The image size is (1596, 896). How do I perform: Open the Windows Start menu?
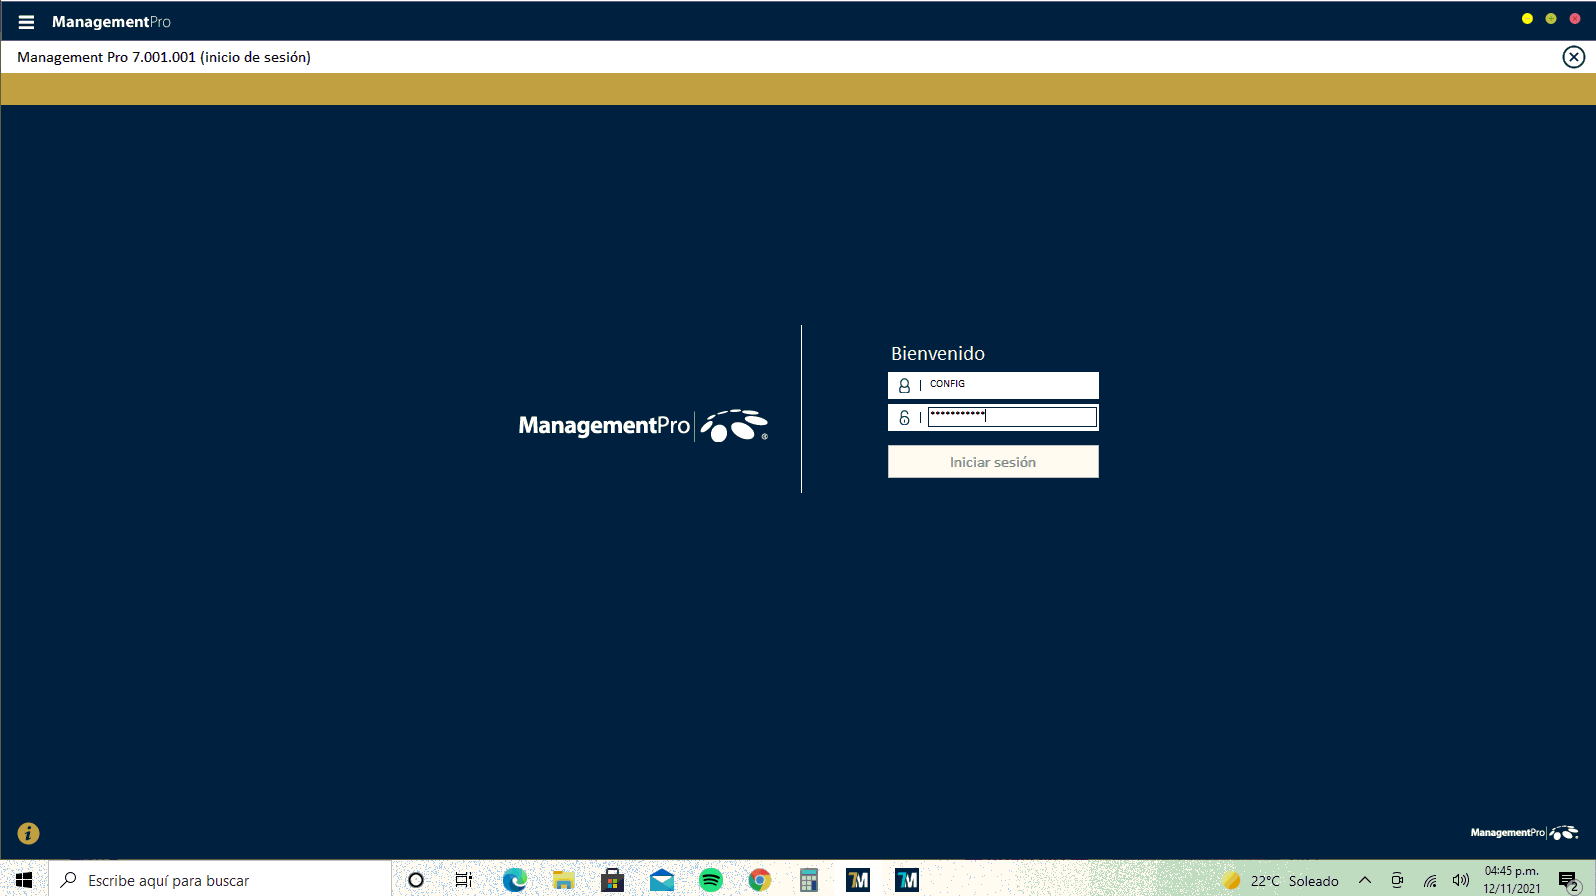[24, 880]
